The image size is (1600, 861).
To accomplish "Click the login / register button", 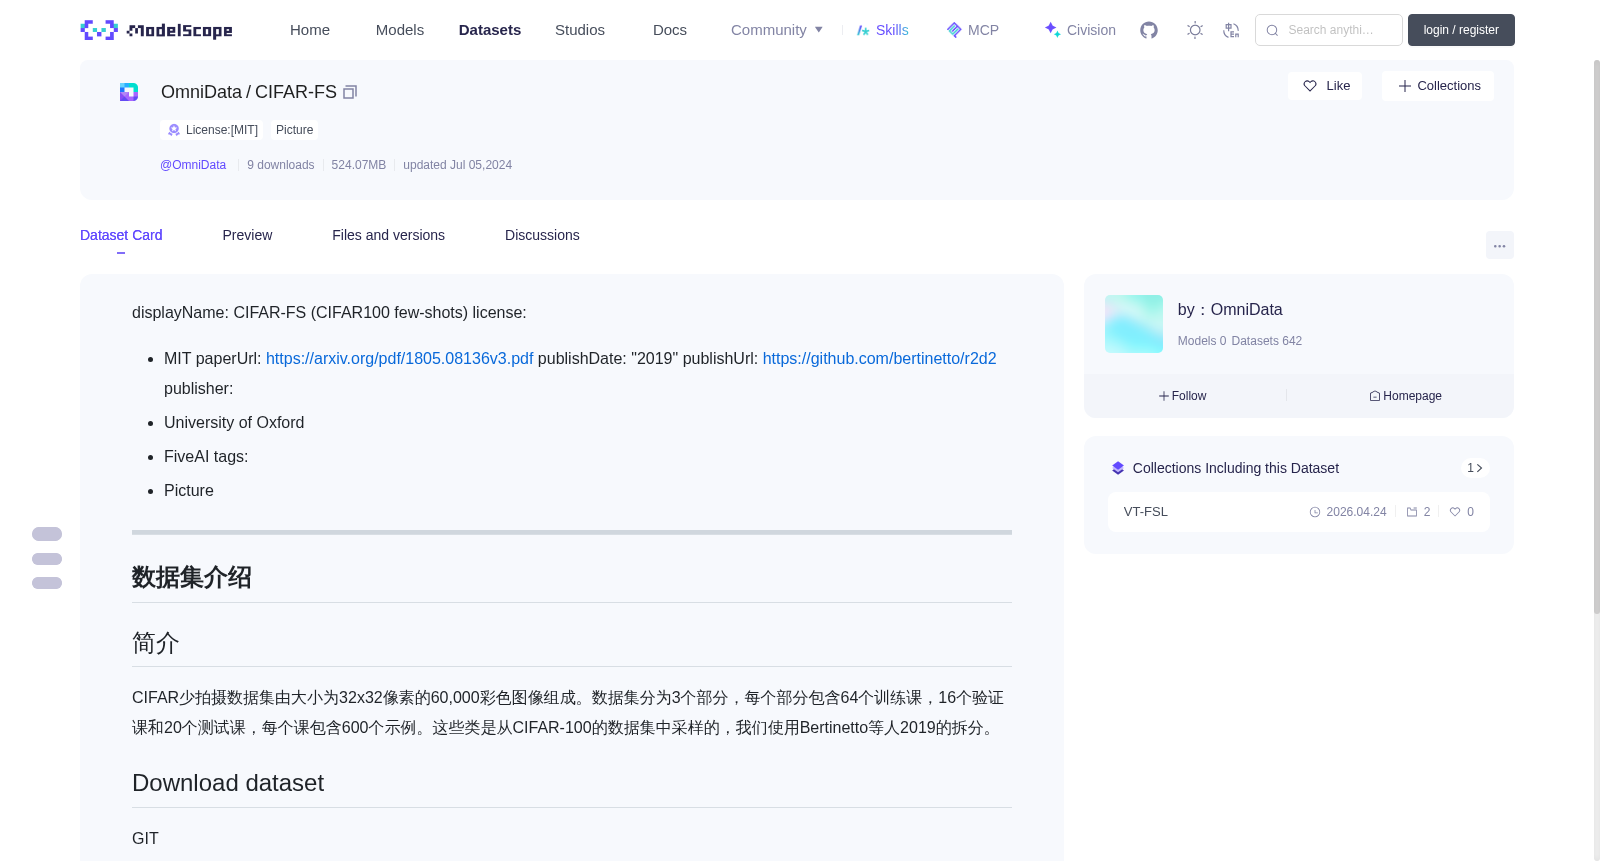I will (1461, 30).
